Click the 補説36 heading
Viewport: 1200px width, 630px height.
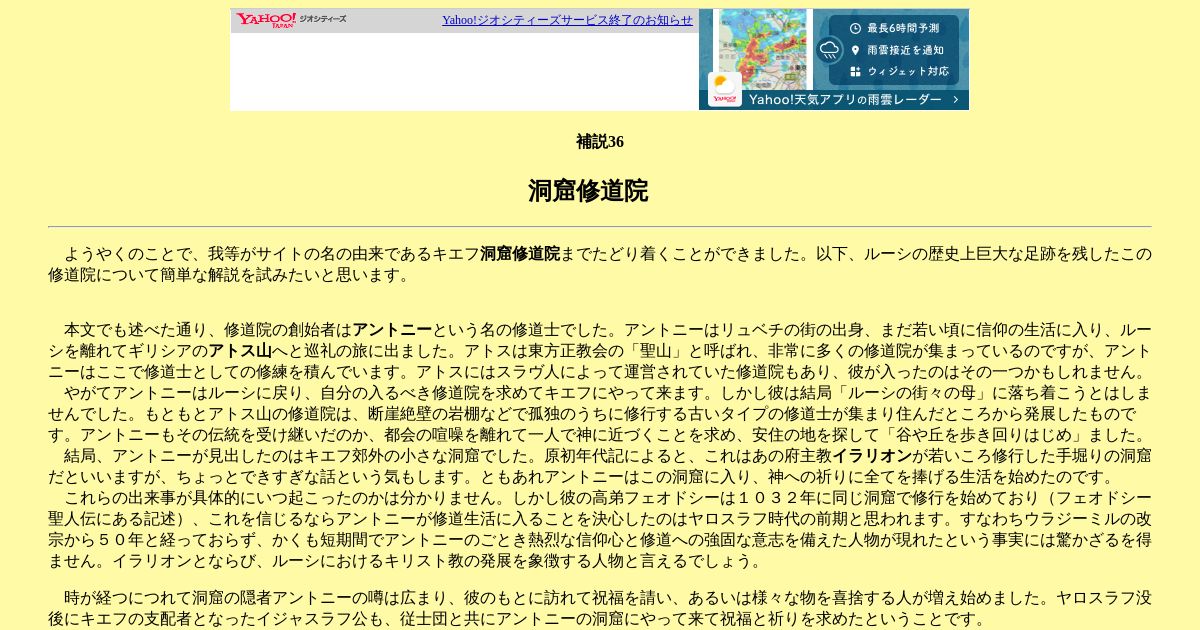pos(600,142)
